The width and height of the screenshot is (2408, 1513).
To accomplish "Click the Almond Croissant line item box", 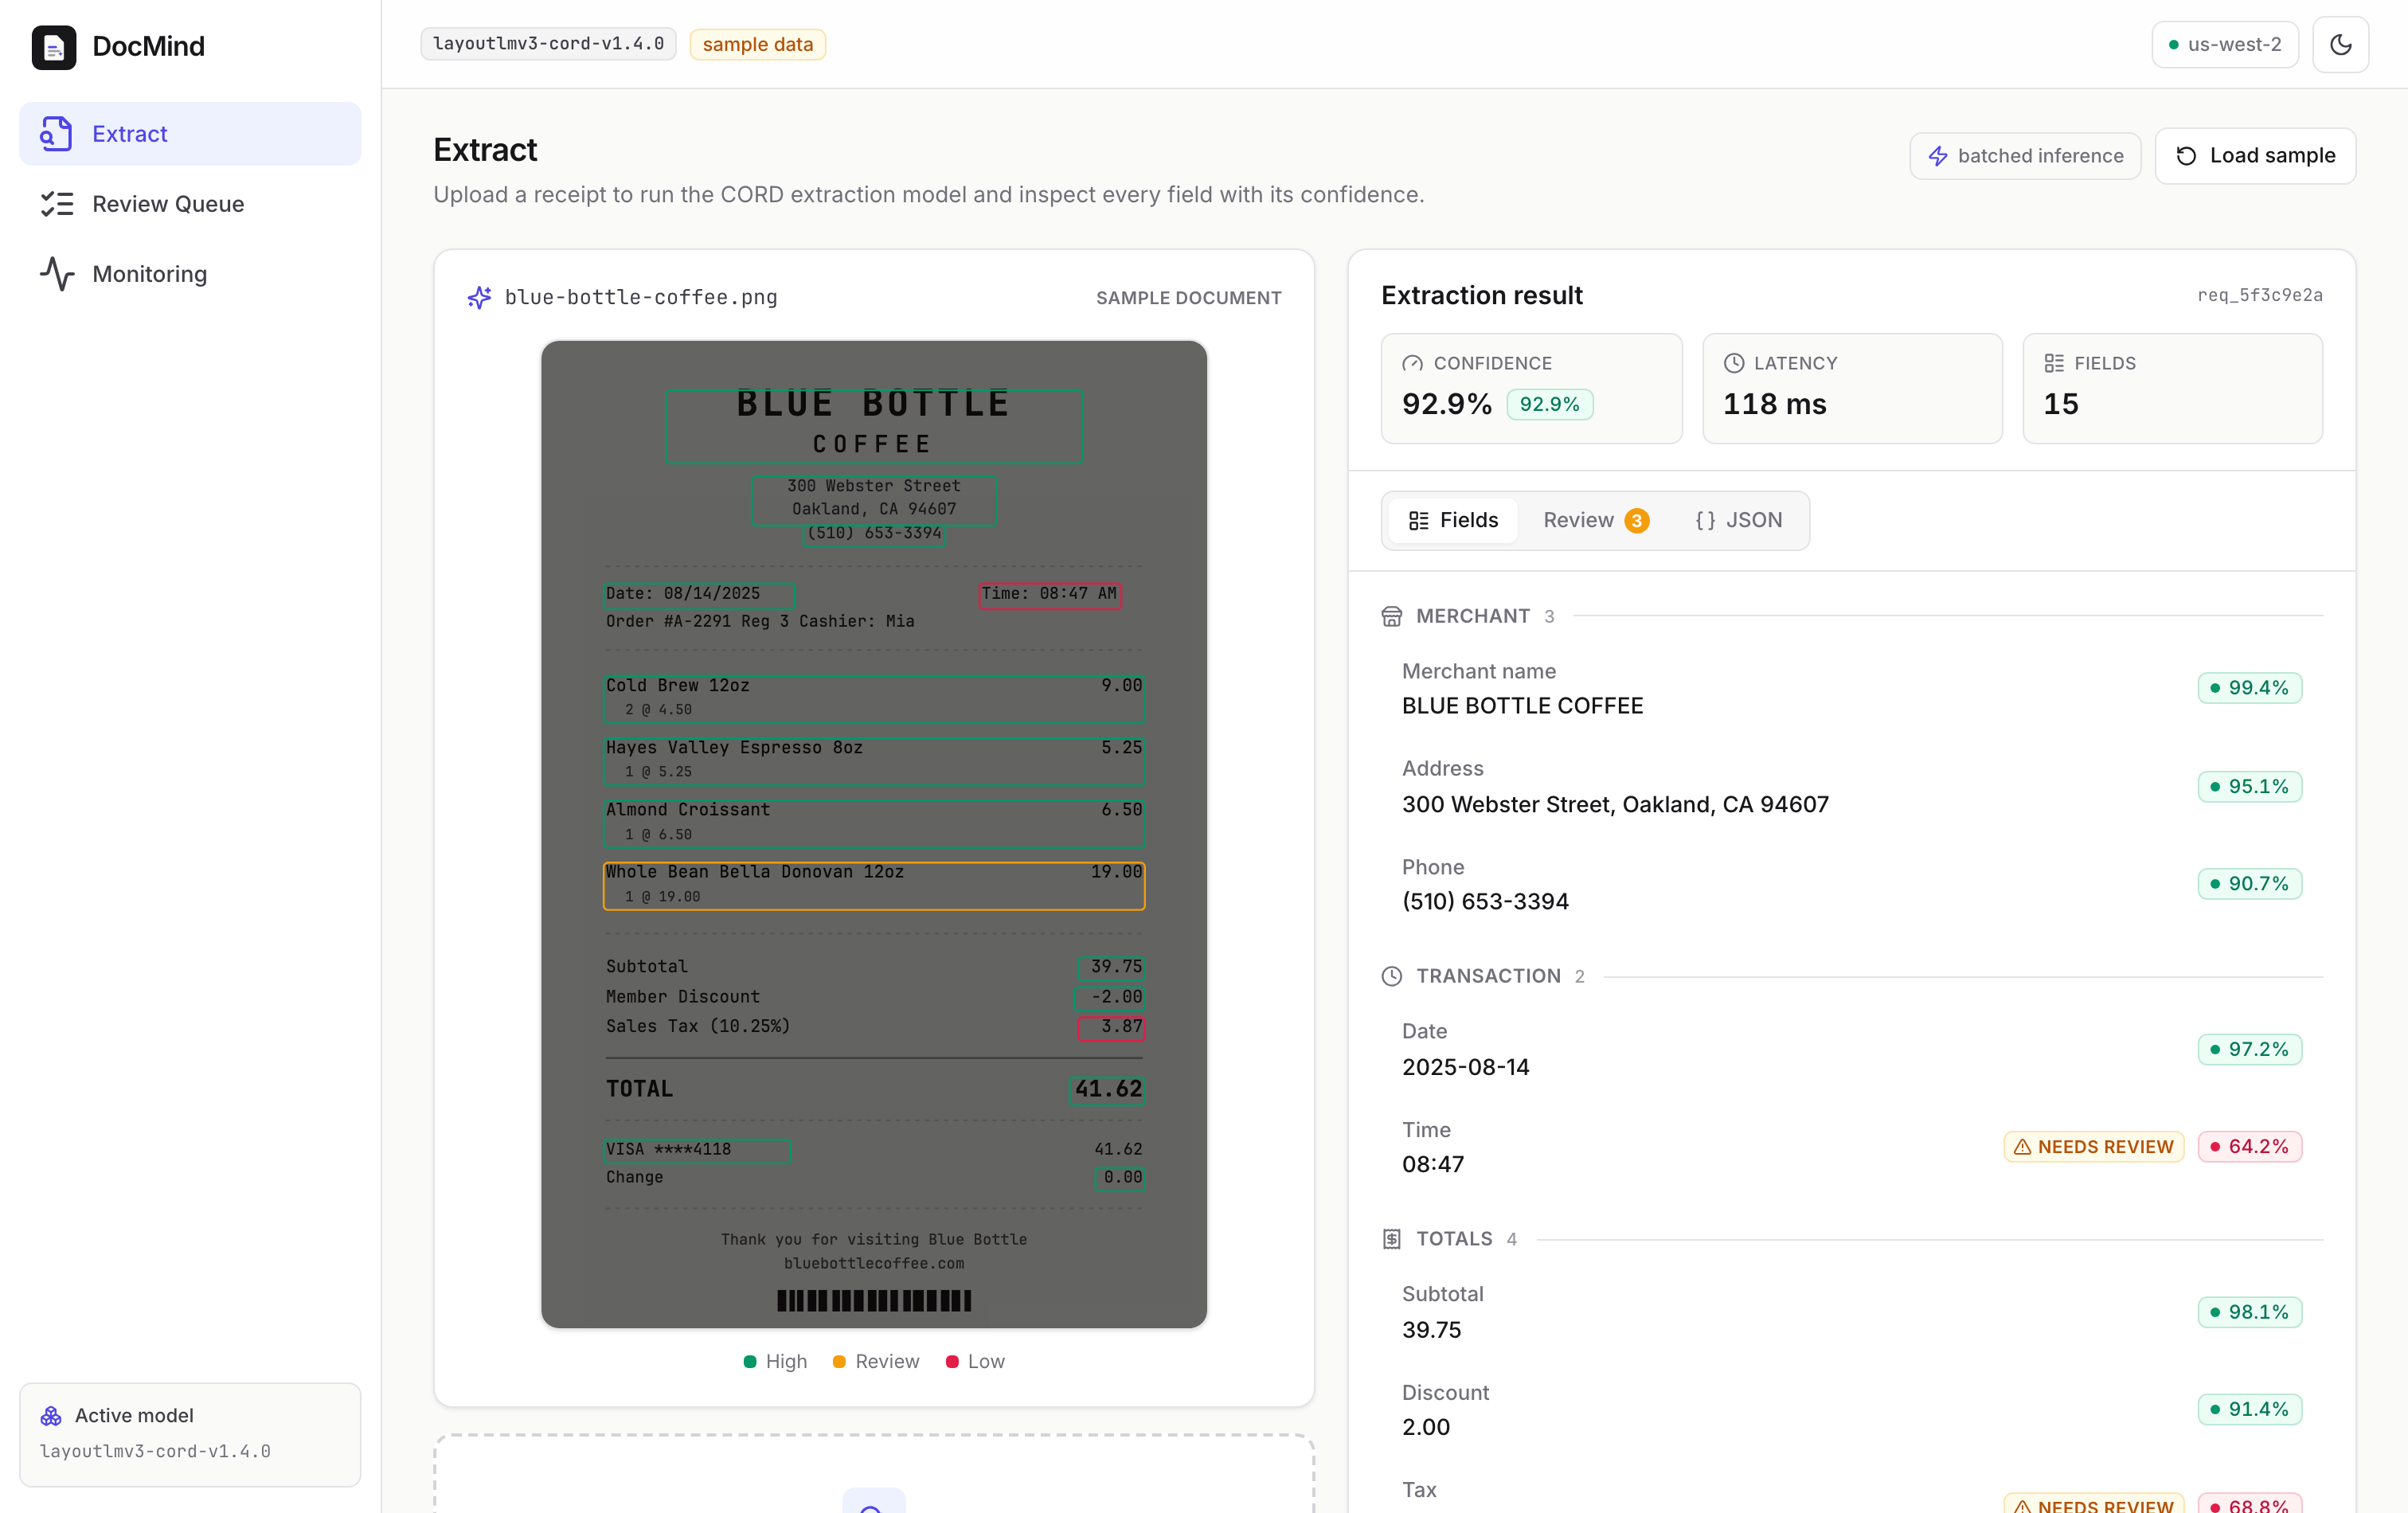I will 874,823.
